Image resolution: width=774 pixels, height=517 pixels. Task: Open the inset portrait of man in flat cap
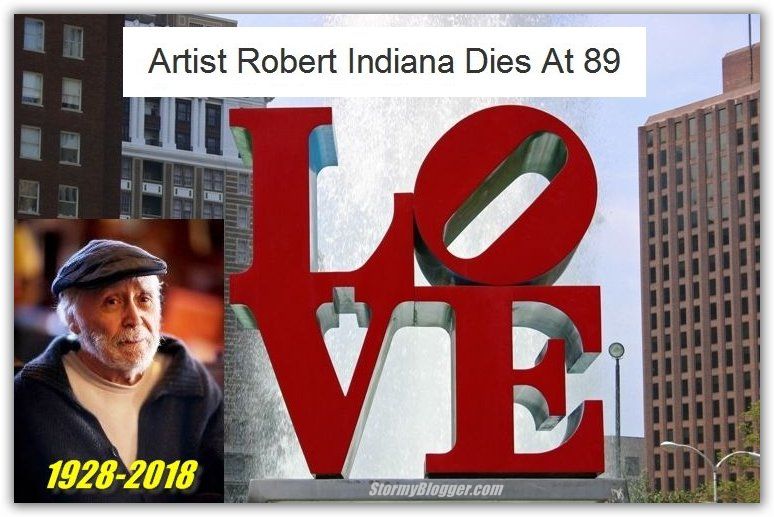pyautogui.click(x=119, y=361)
